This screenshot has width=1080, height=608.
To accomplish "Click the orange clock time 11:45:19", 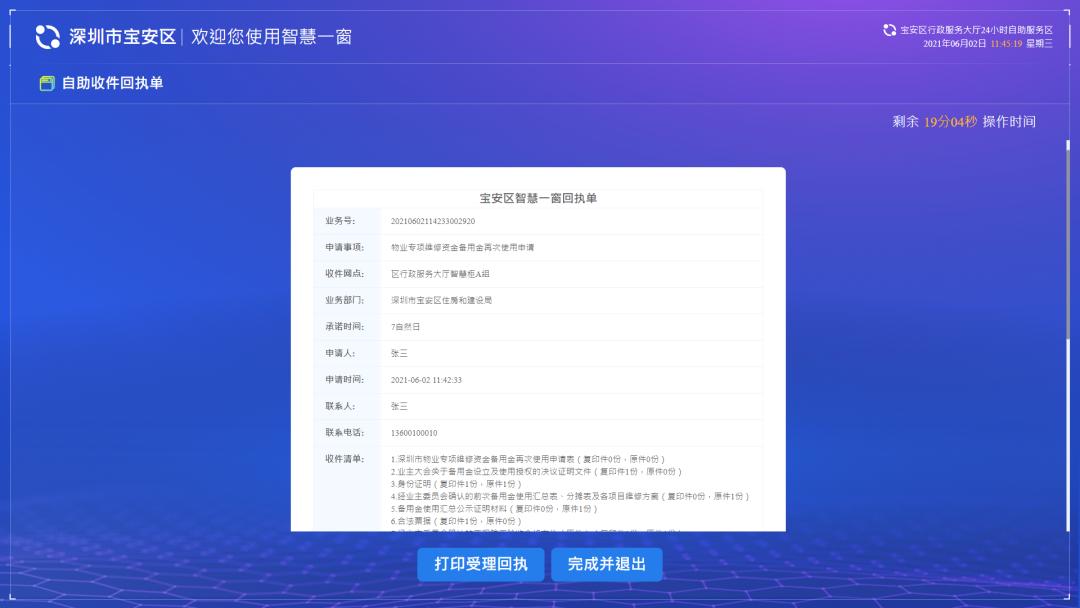I will pyautogui.click(x=1006, y=44).
